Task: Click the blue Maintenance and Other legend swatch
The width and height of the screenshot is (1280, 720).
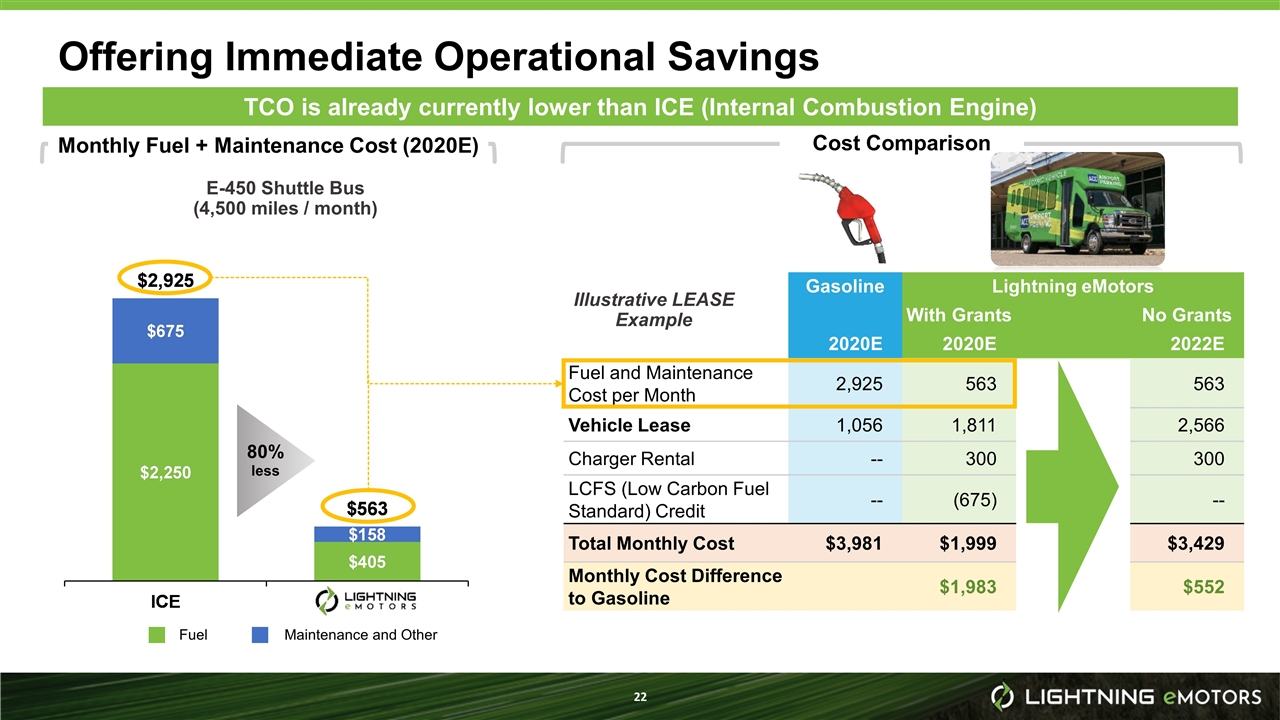Action: [260, 634]
